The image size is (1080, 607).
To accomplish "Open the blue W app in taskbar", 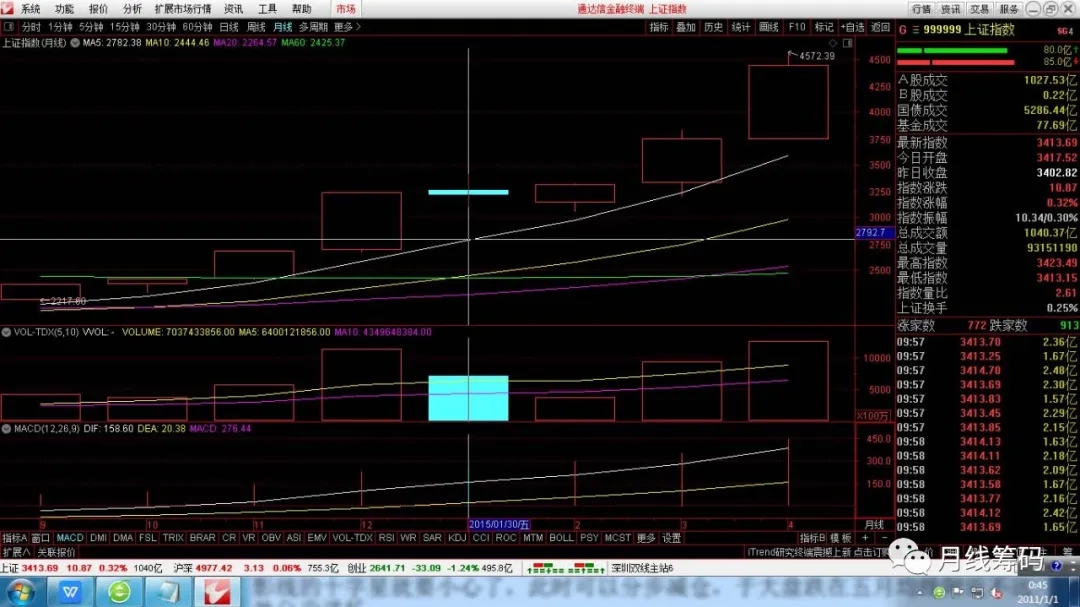I will [71, 592].
